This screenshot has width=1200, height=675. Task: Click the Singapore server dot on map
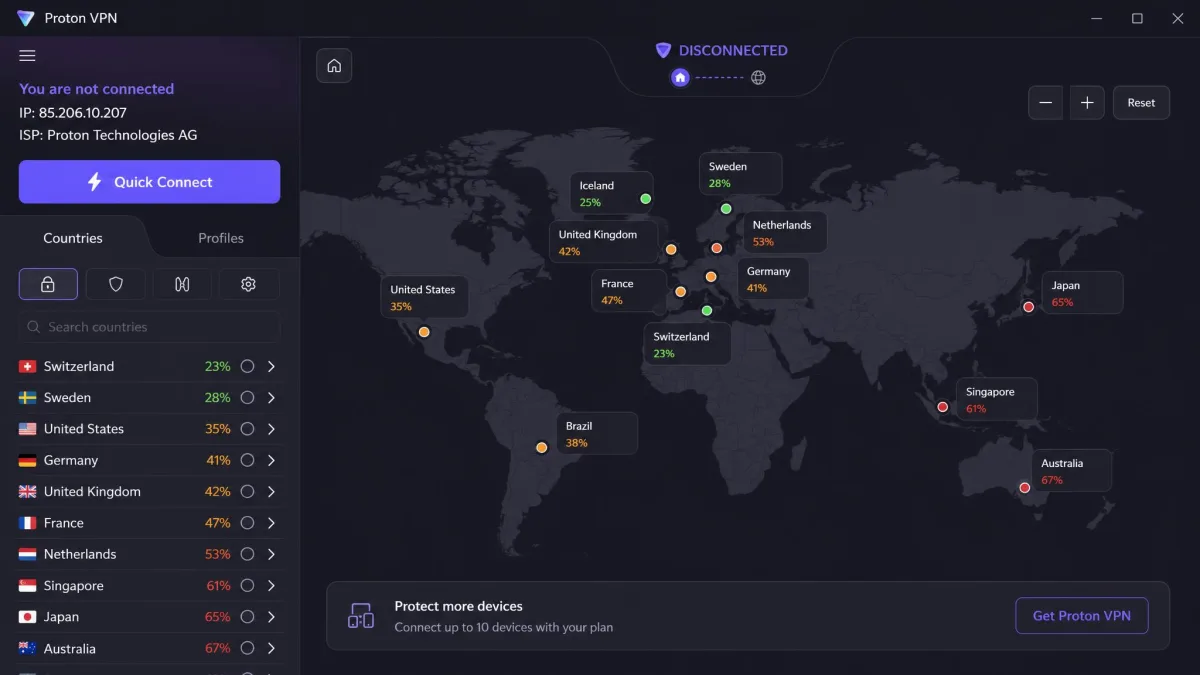point(942,407)
